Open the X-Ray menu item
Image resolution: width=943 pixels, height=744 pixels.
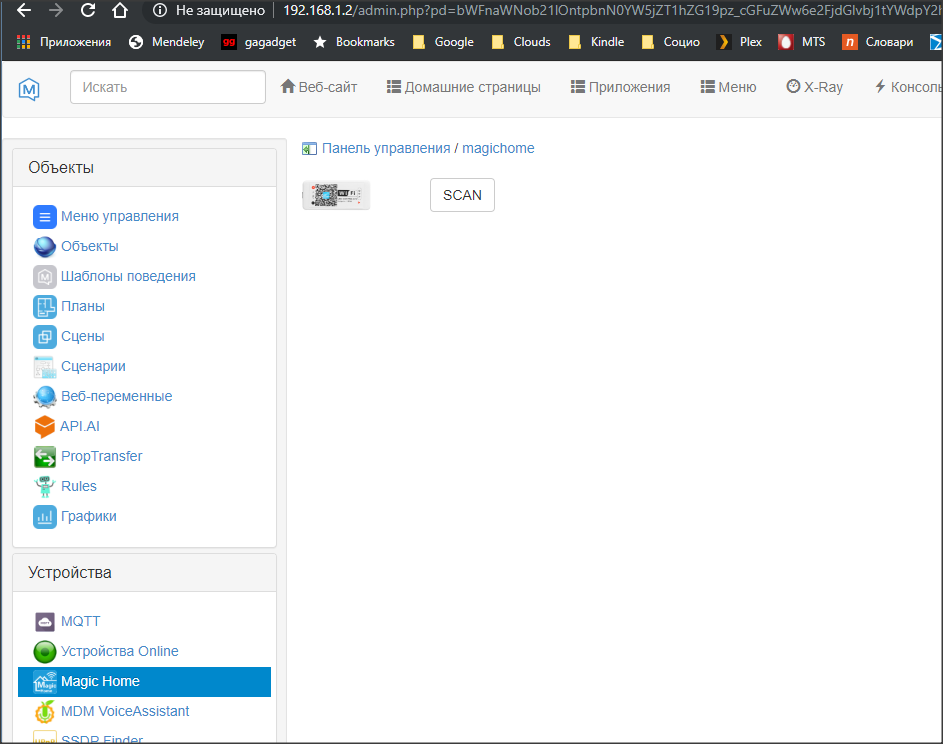point(814,87)
